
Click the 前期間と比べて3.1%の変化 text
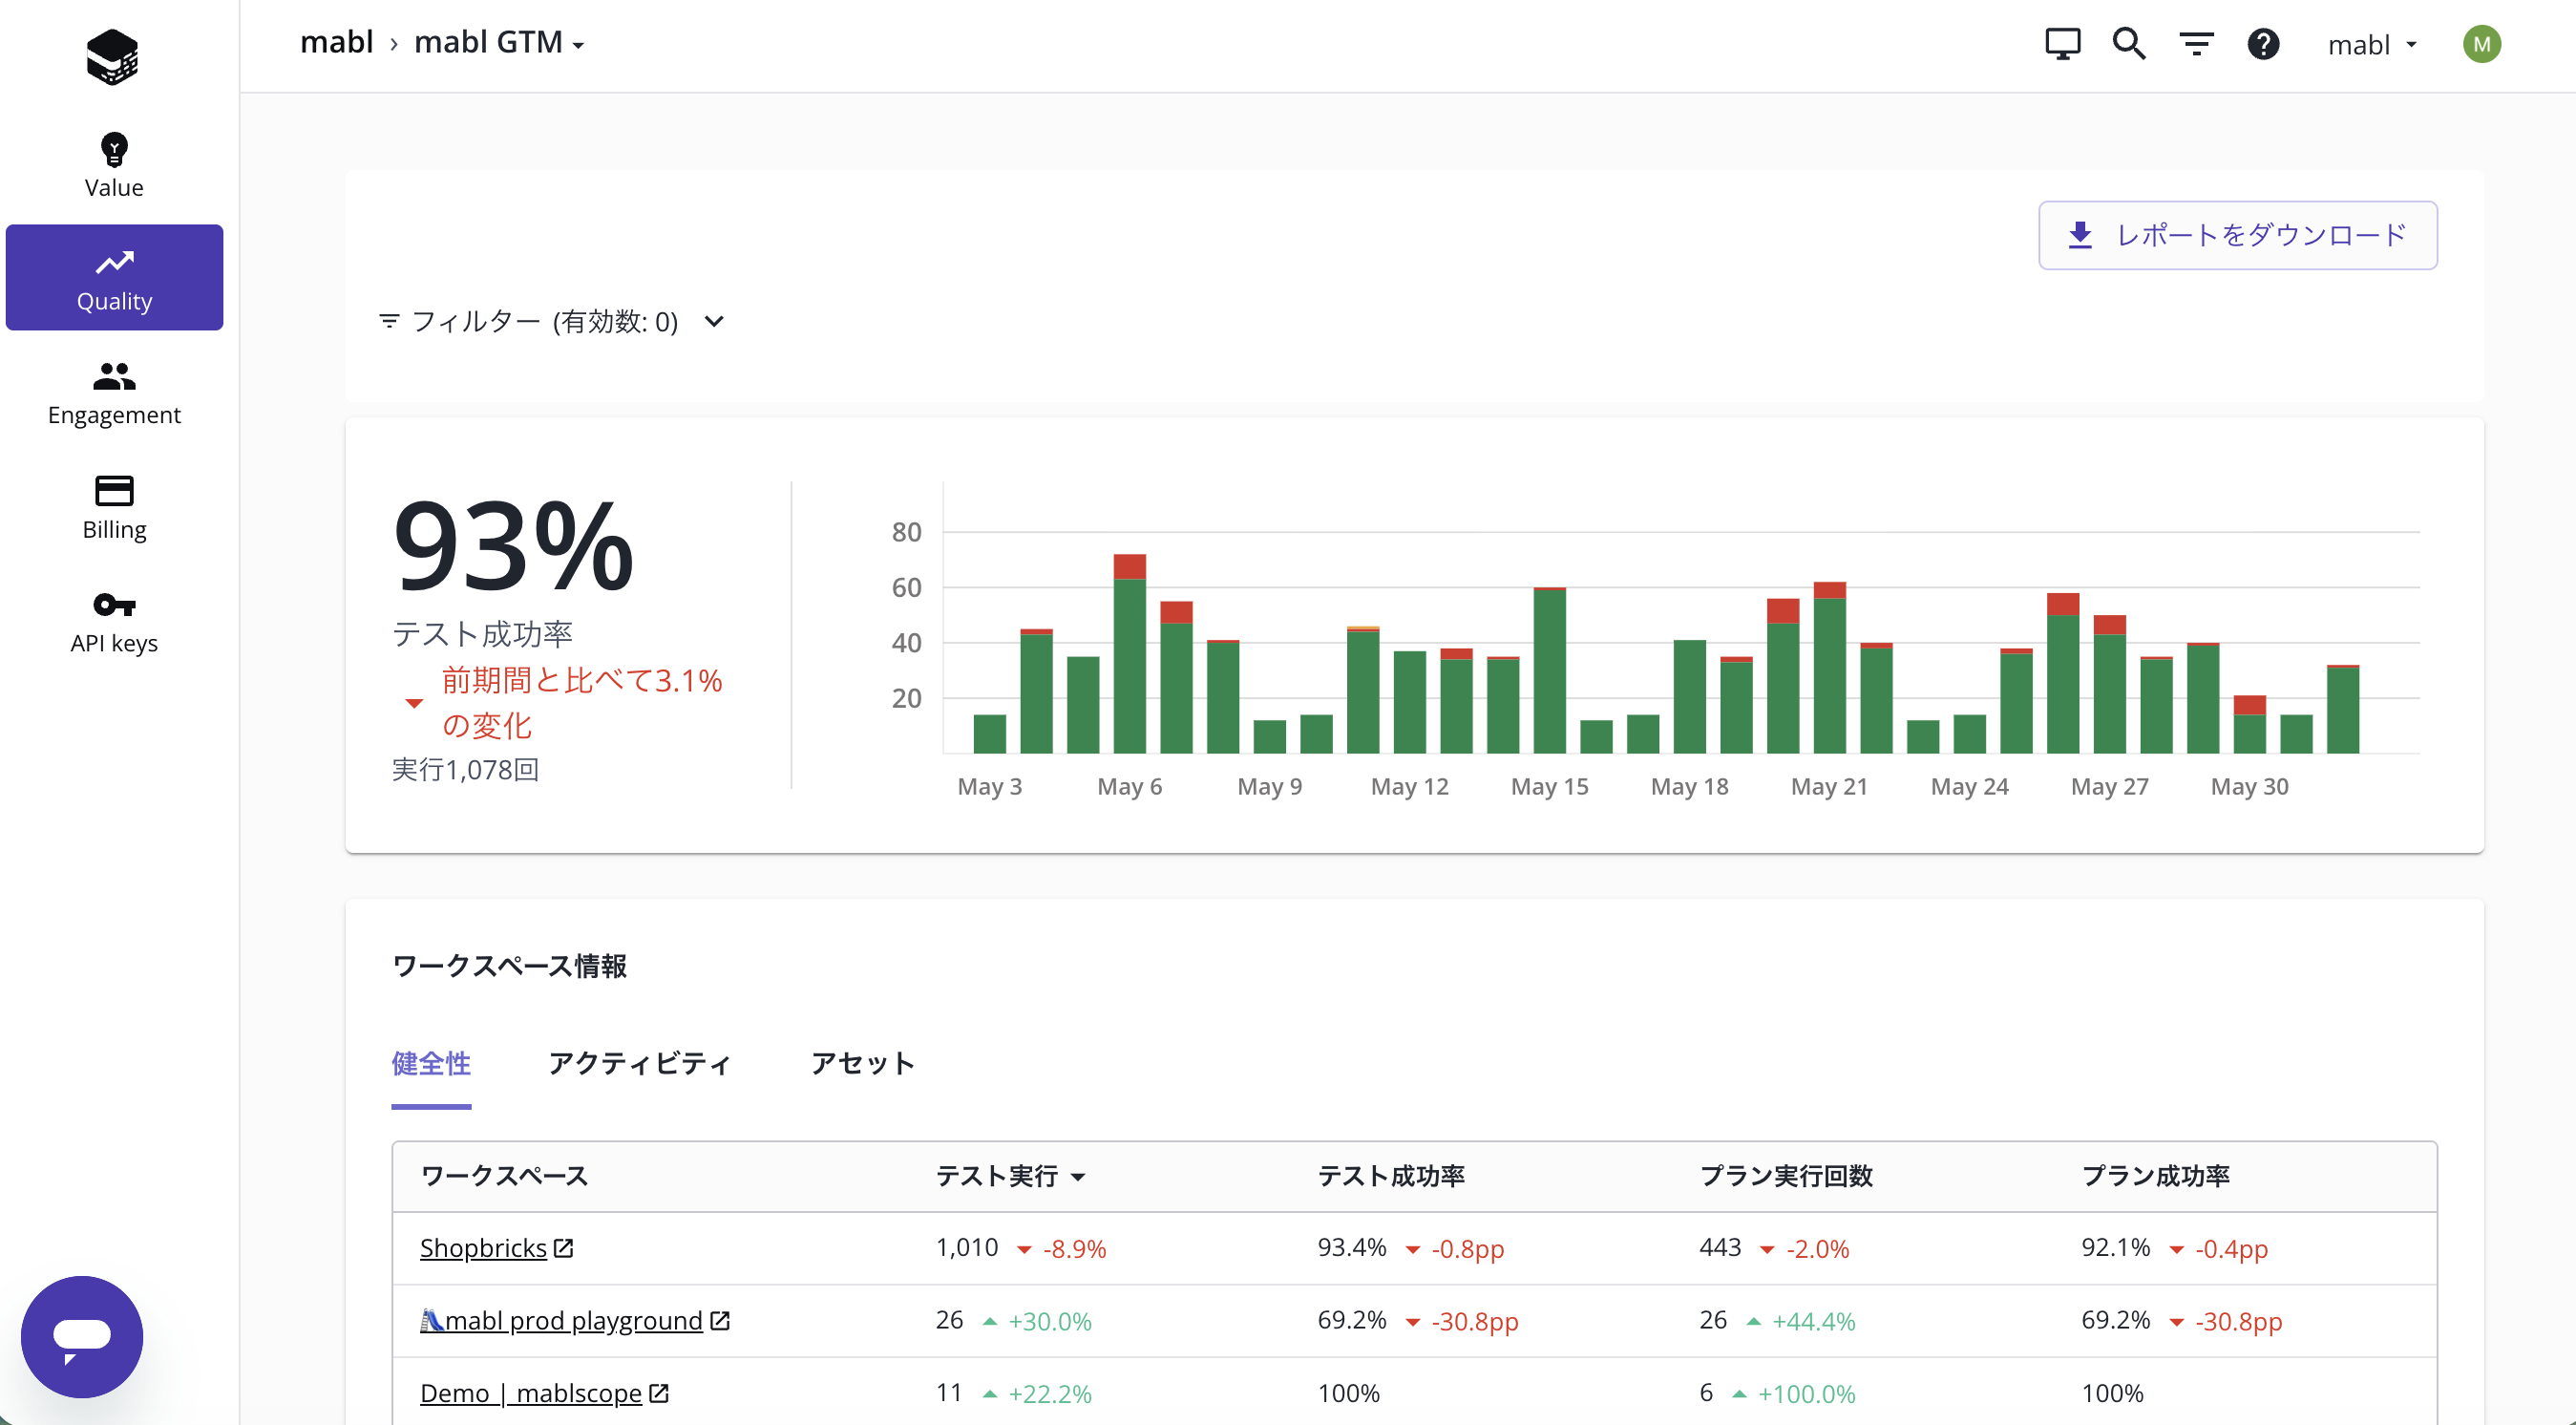(582, 703)
